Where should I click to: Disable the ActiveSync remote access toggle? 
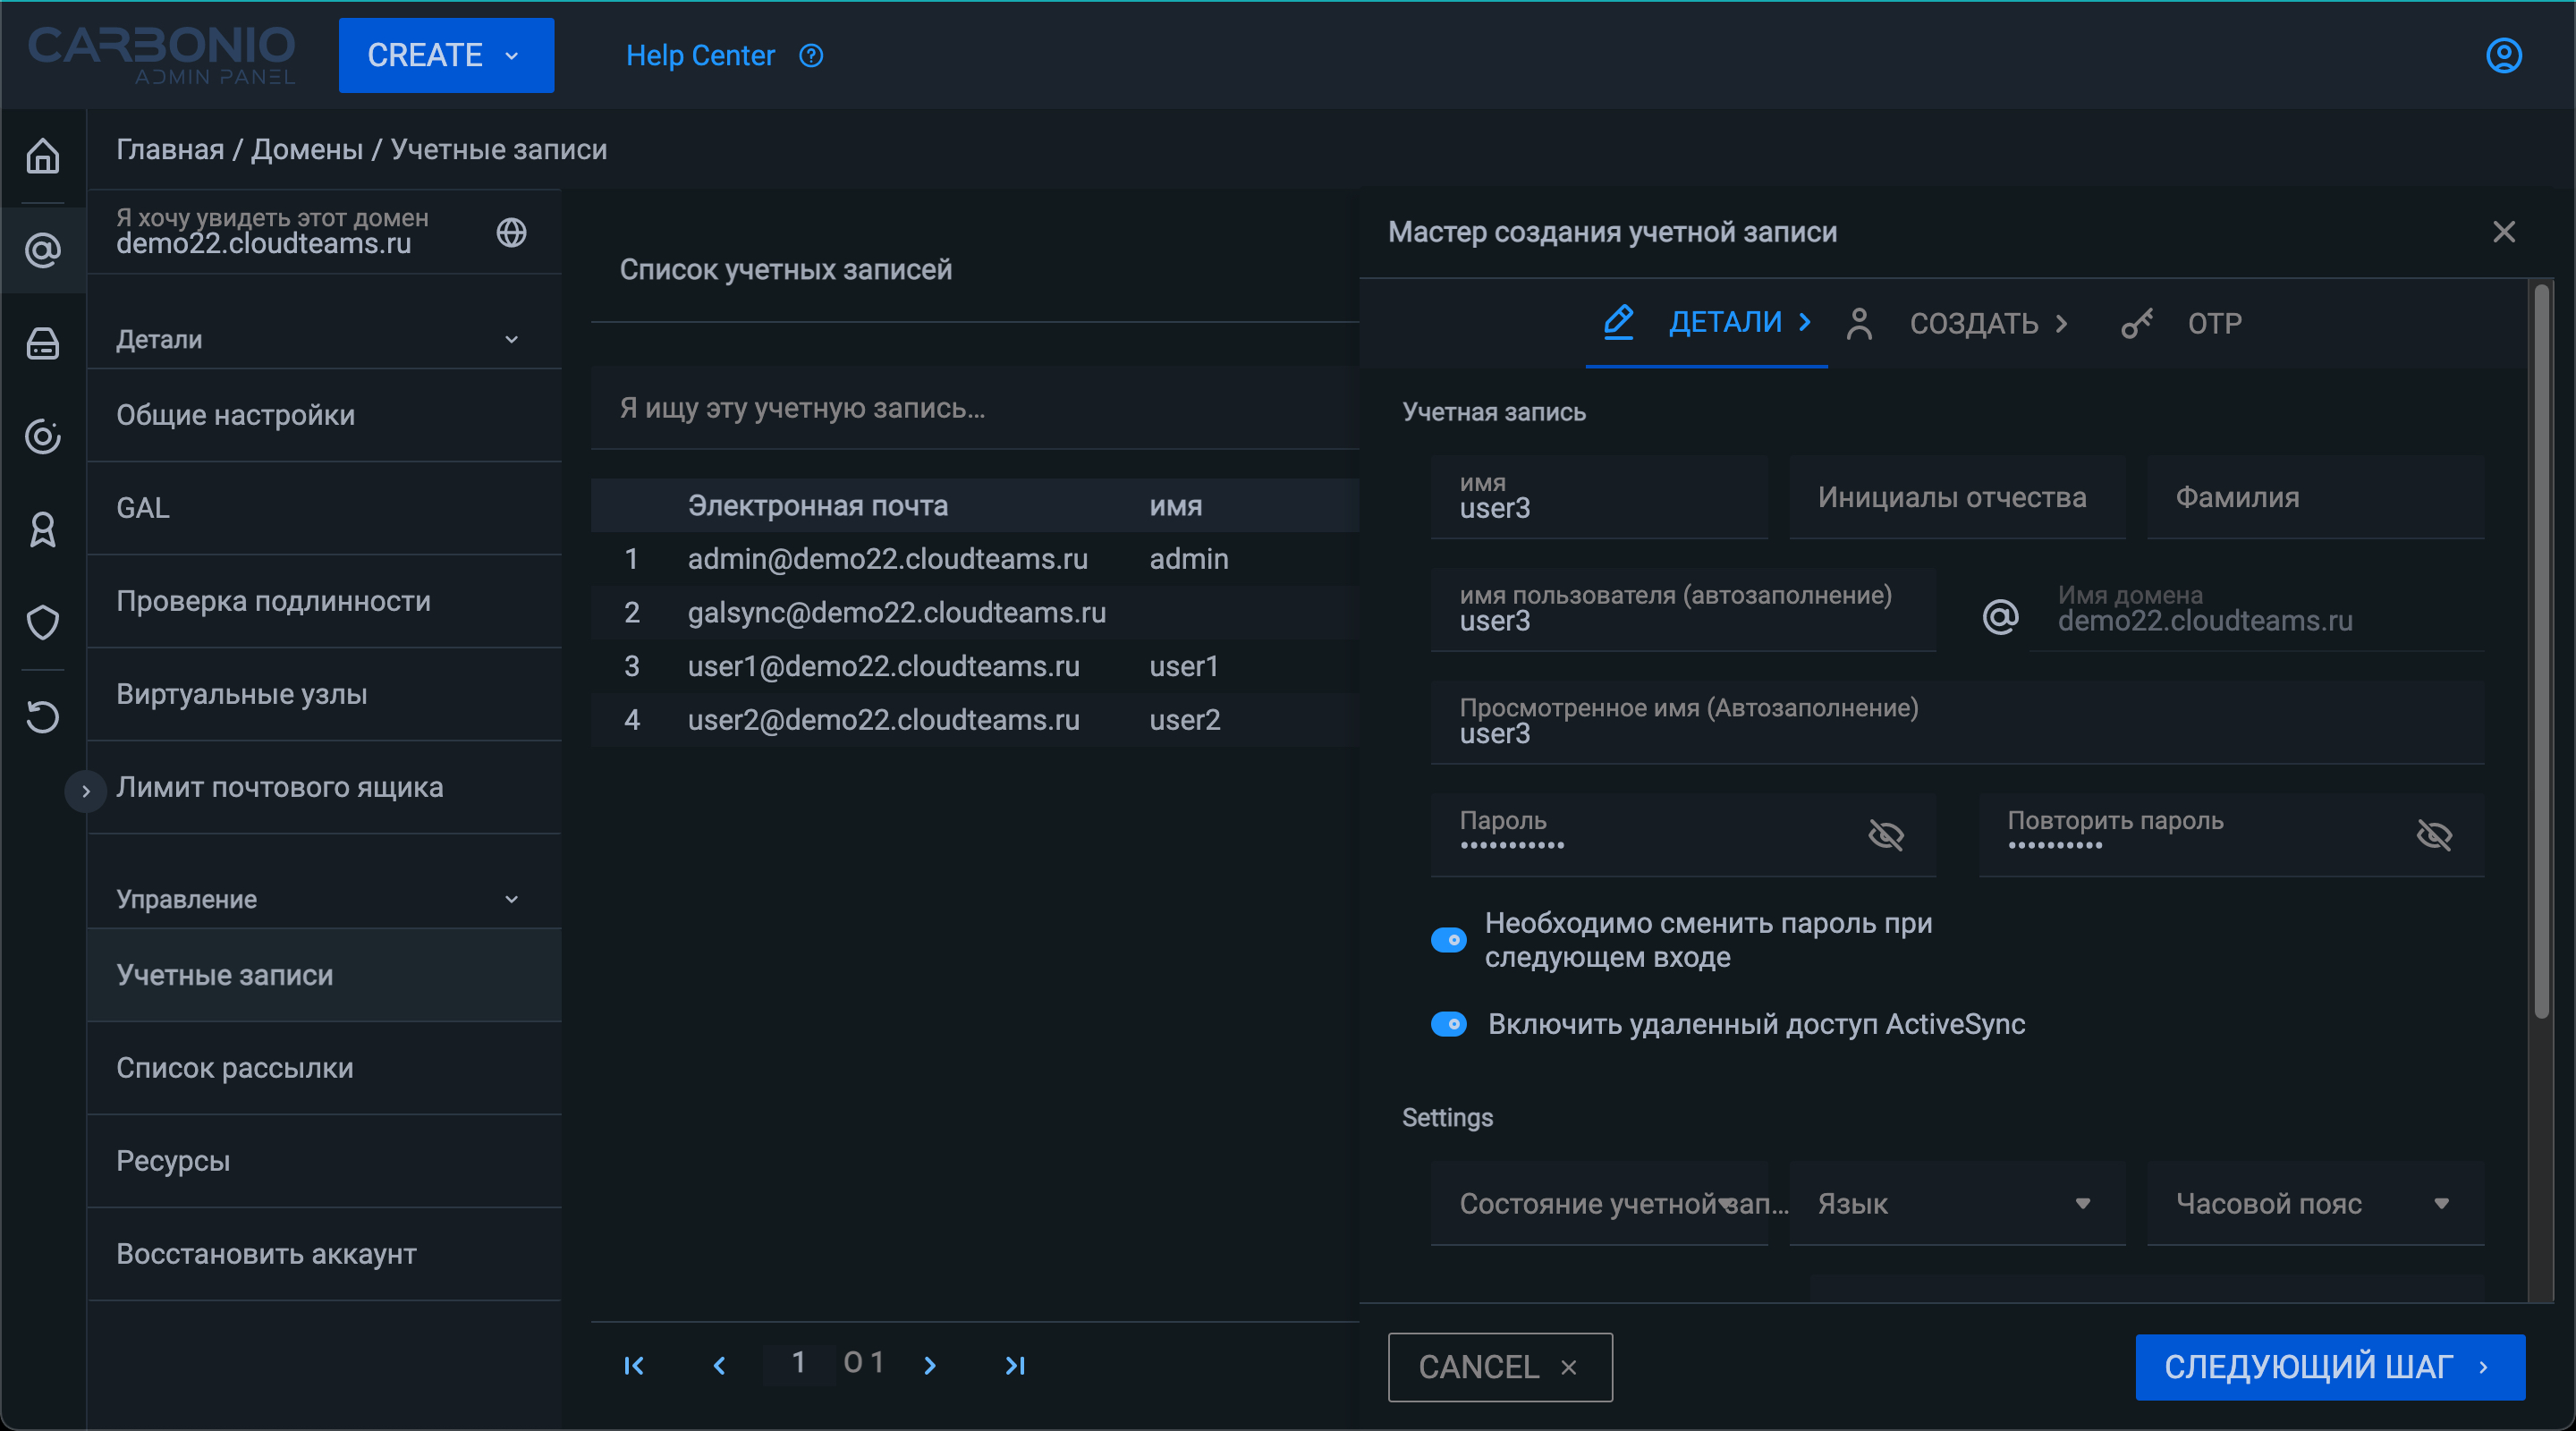pos(1449,1024)
